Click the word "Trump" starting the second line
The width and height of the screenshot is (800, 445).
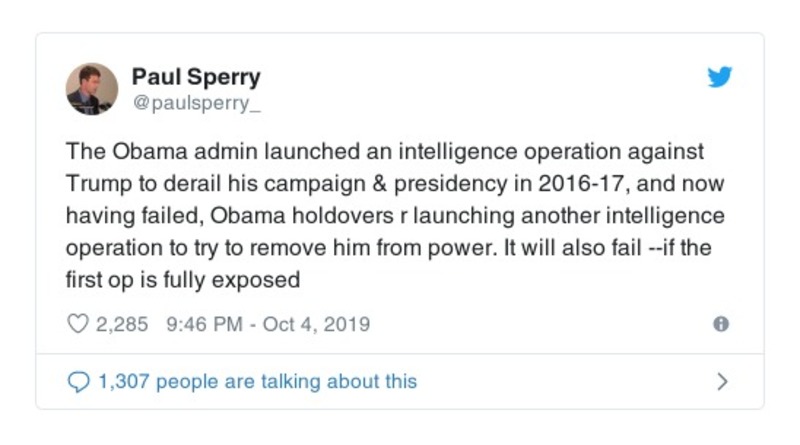96,184
